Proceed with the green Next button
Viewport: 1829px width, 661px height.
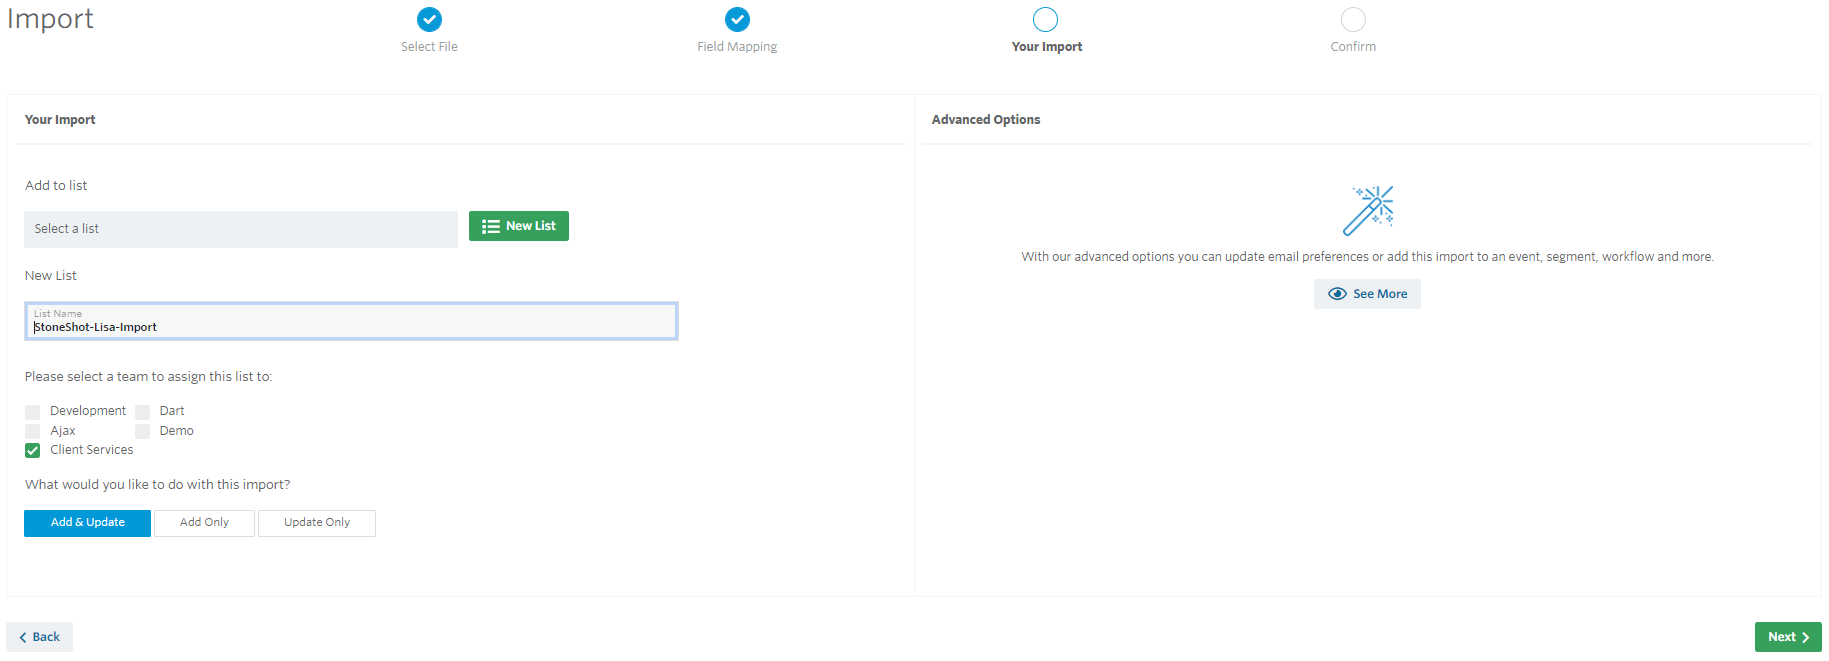pos(1788,637)
